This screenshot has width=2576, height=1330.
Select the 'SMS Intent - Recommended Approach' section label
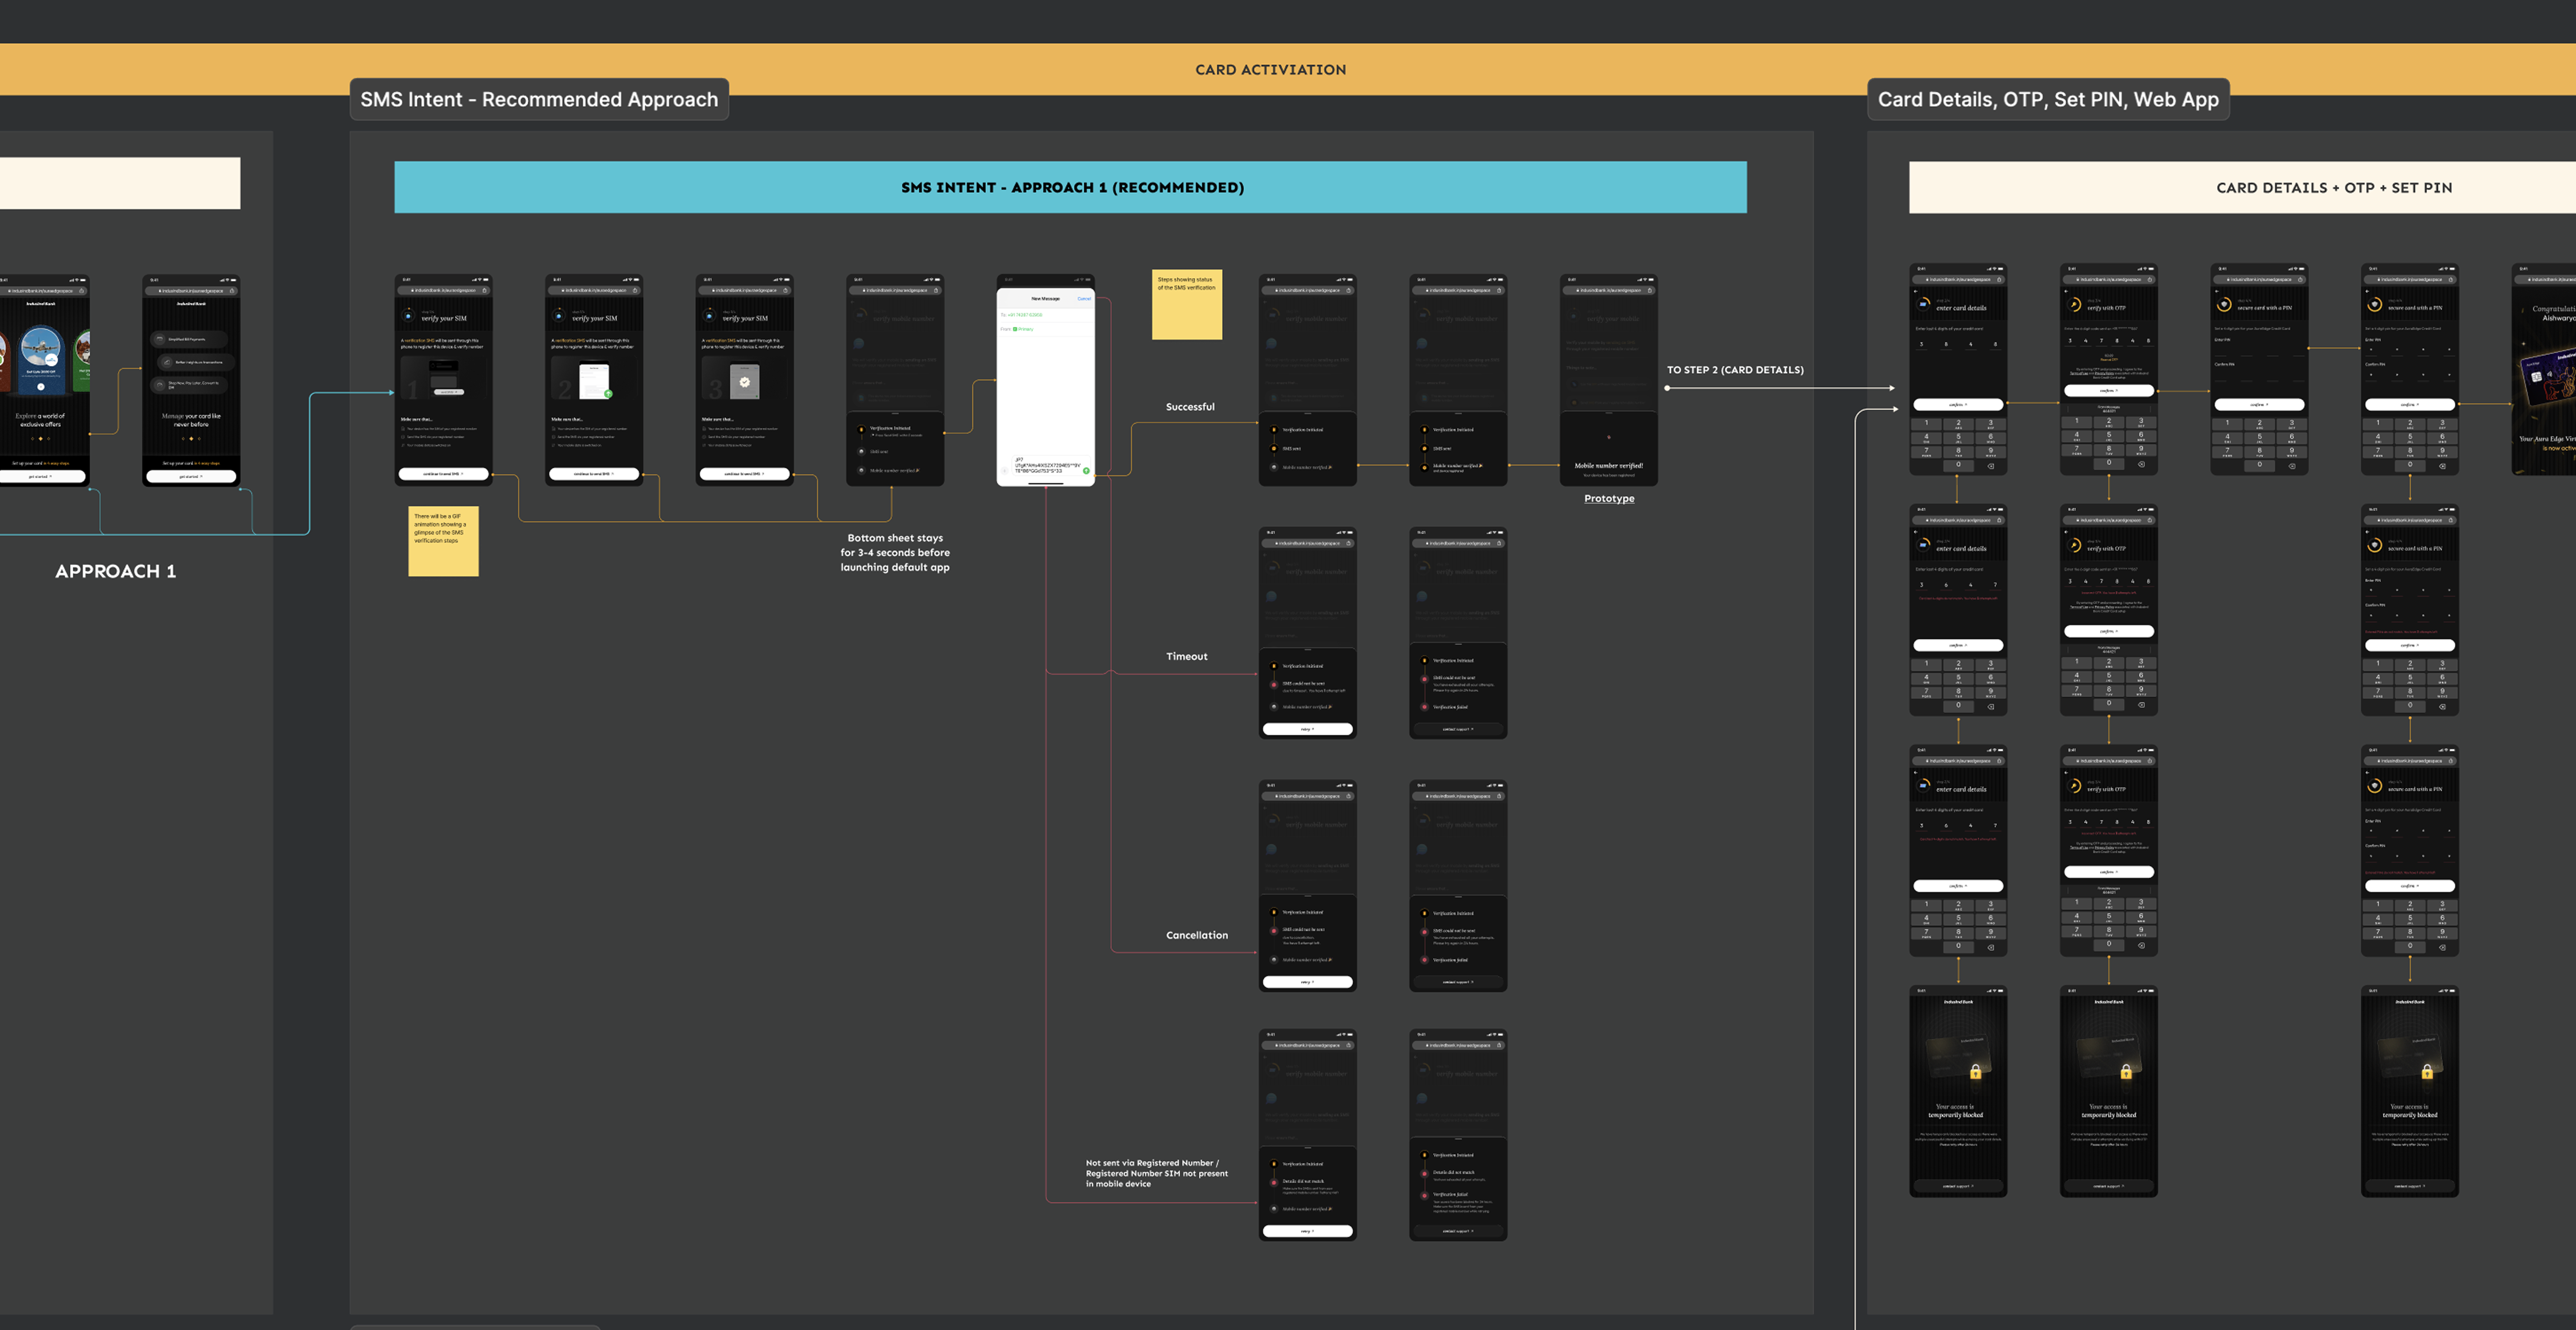point(539,99)
